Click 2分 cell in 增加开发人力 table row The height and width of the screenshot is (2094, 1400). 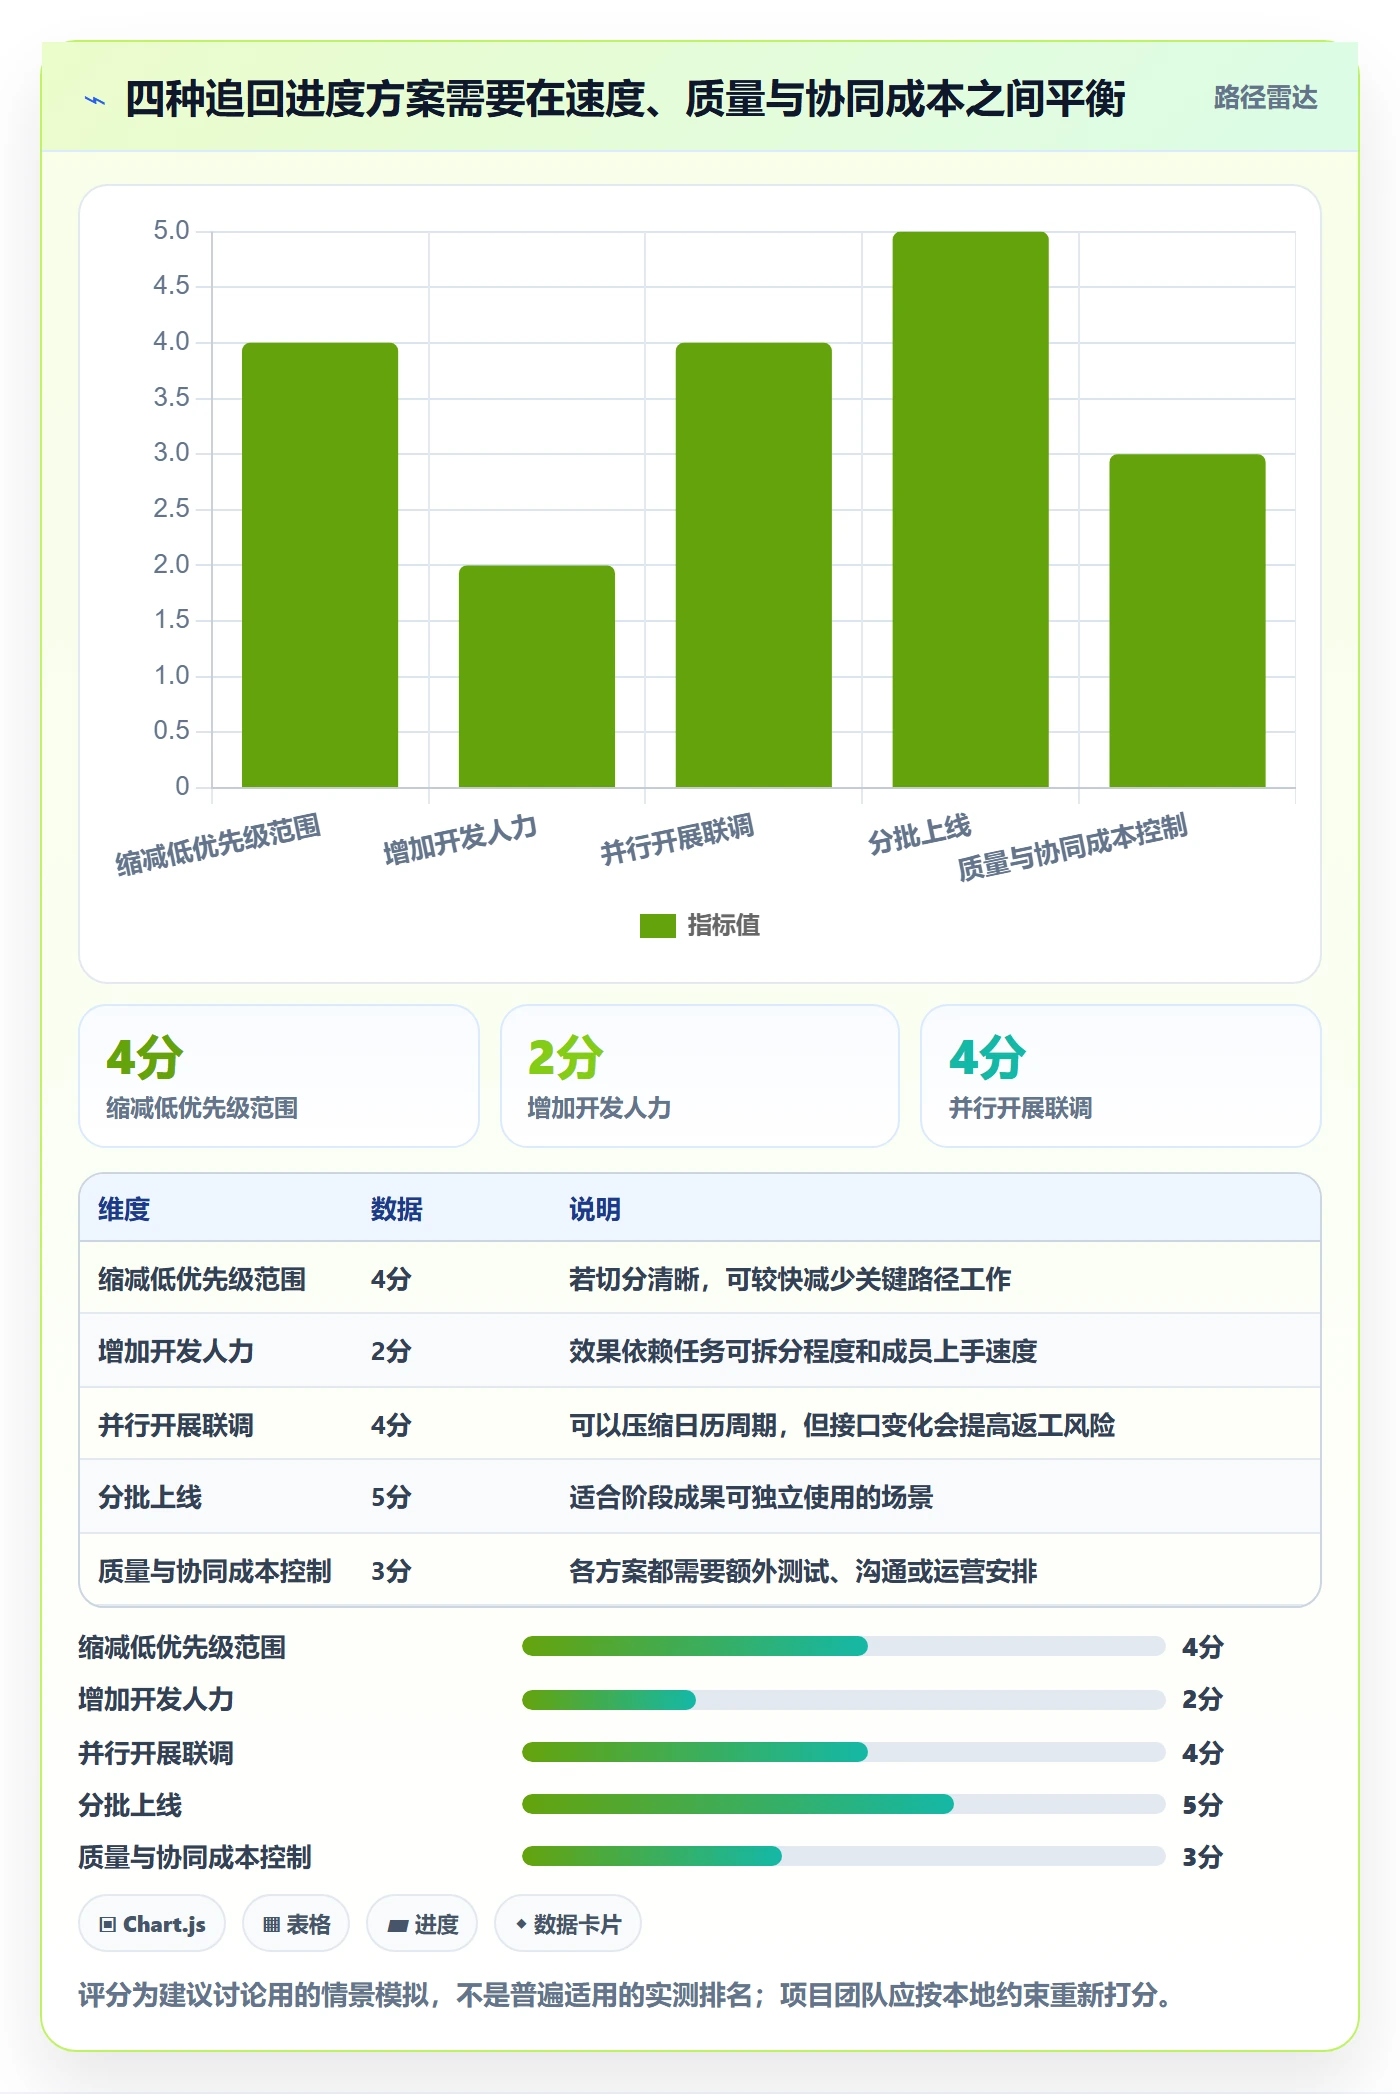pyautogui.click(x=391, y=1351)
